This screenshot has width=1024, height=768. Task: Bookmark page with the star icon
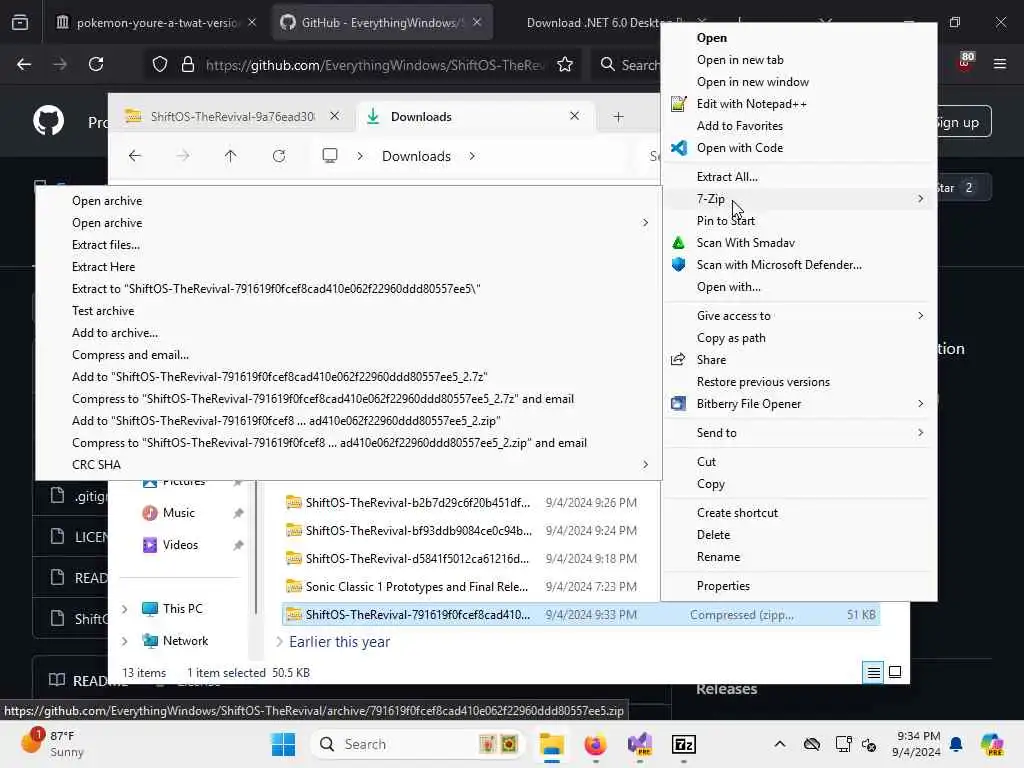click(565, 64)
